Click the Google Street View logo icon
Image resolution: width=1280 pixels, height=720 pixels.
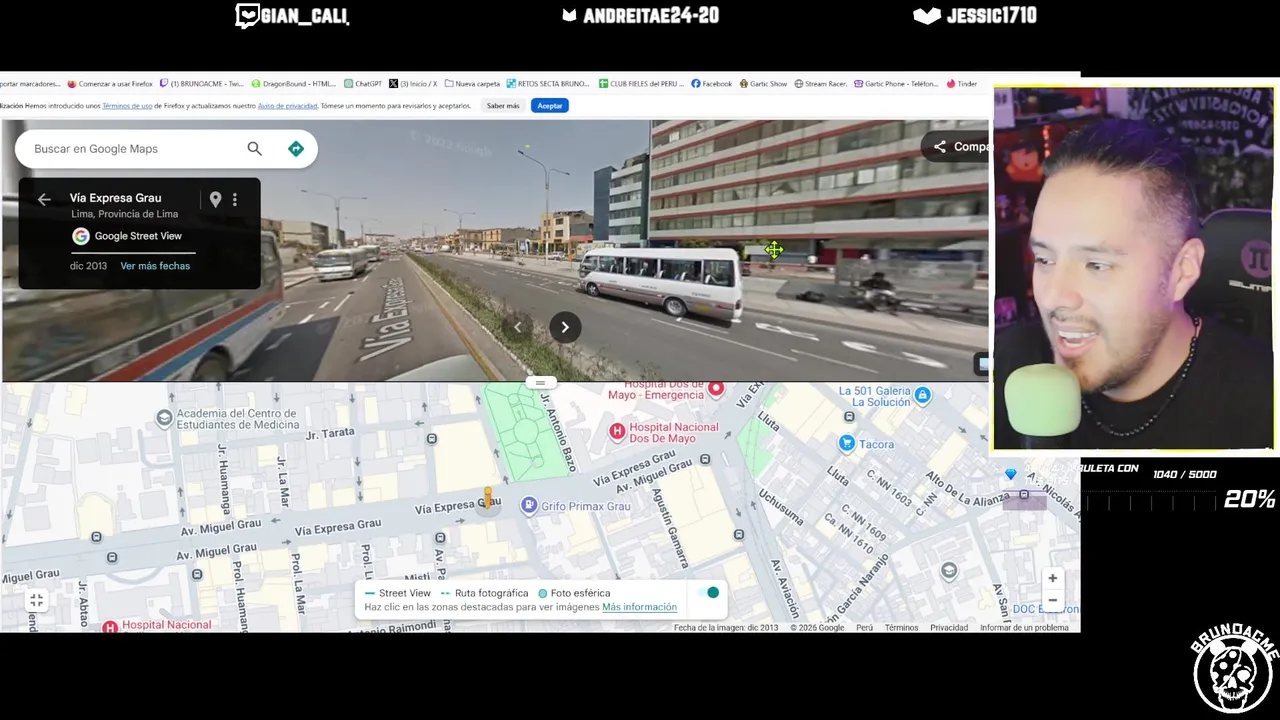pyautogui.click(x=81, y=236)
